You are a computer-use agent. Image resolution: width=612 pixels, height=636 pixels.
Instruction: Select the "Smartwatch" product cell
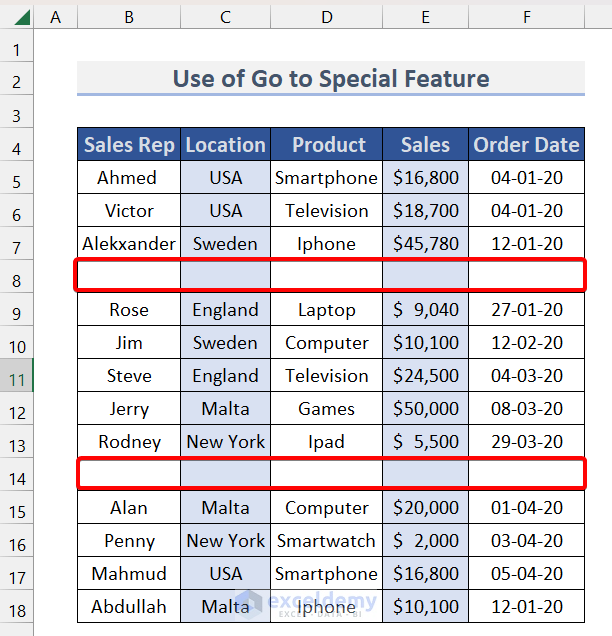tap(326, 541)
